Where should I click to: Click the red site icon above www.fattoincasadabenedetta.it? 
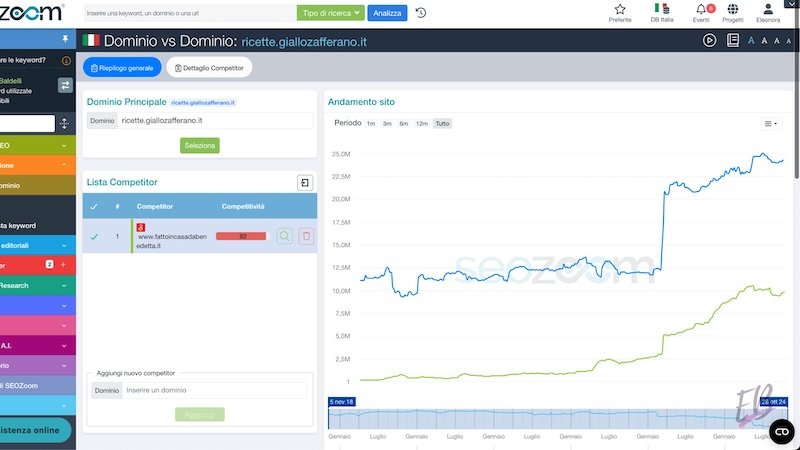(141, 228)
